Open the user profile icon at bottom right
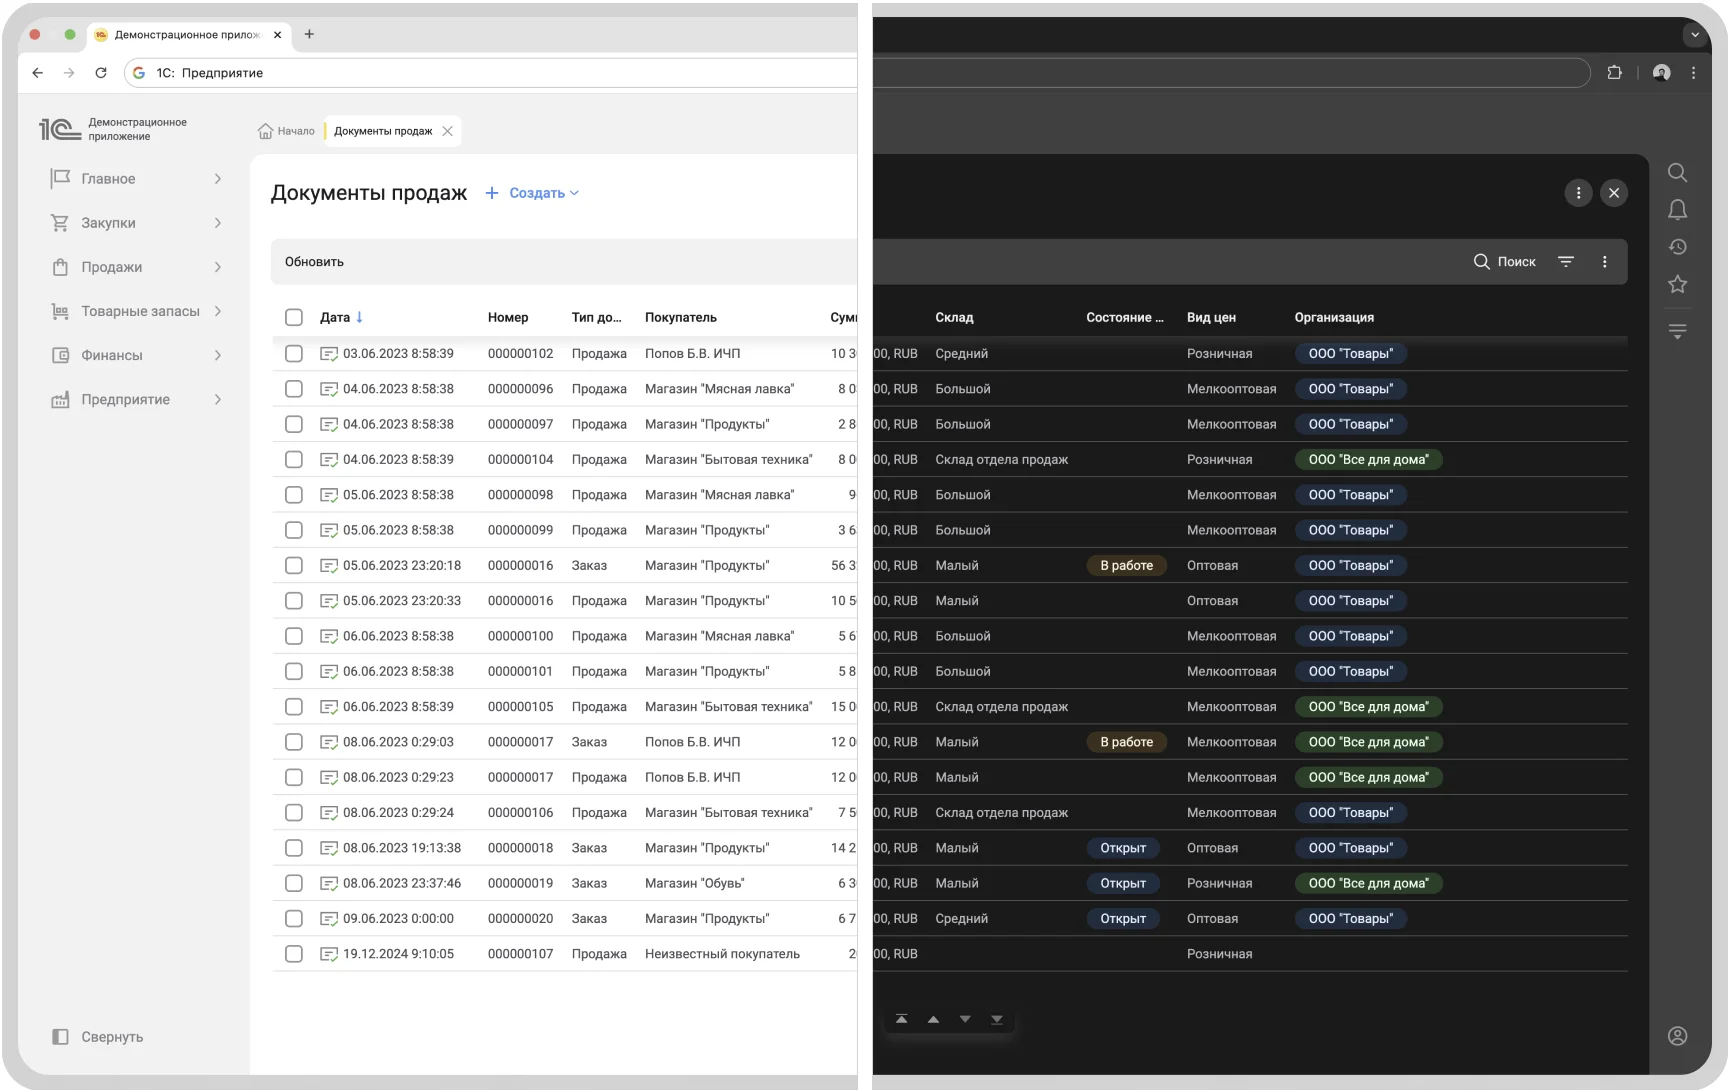The width and height of the screenshot is (1728, 1090). (1677, 1036)
